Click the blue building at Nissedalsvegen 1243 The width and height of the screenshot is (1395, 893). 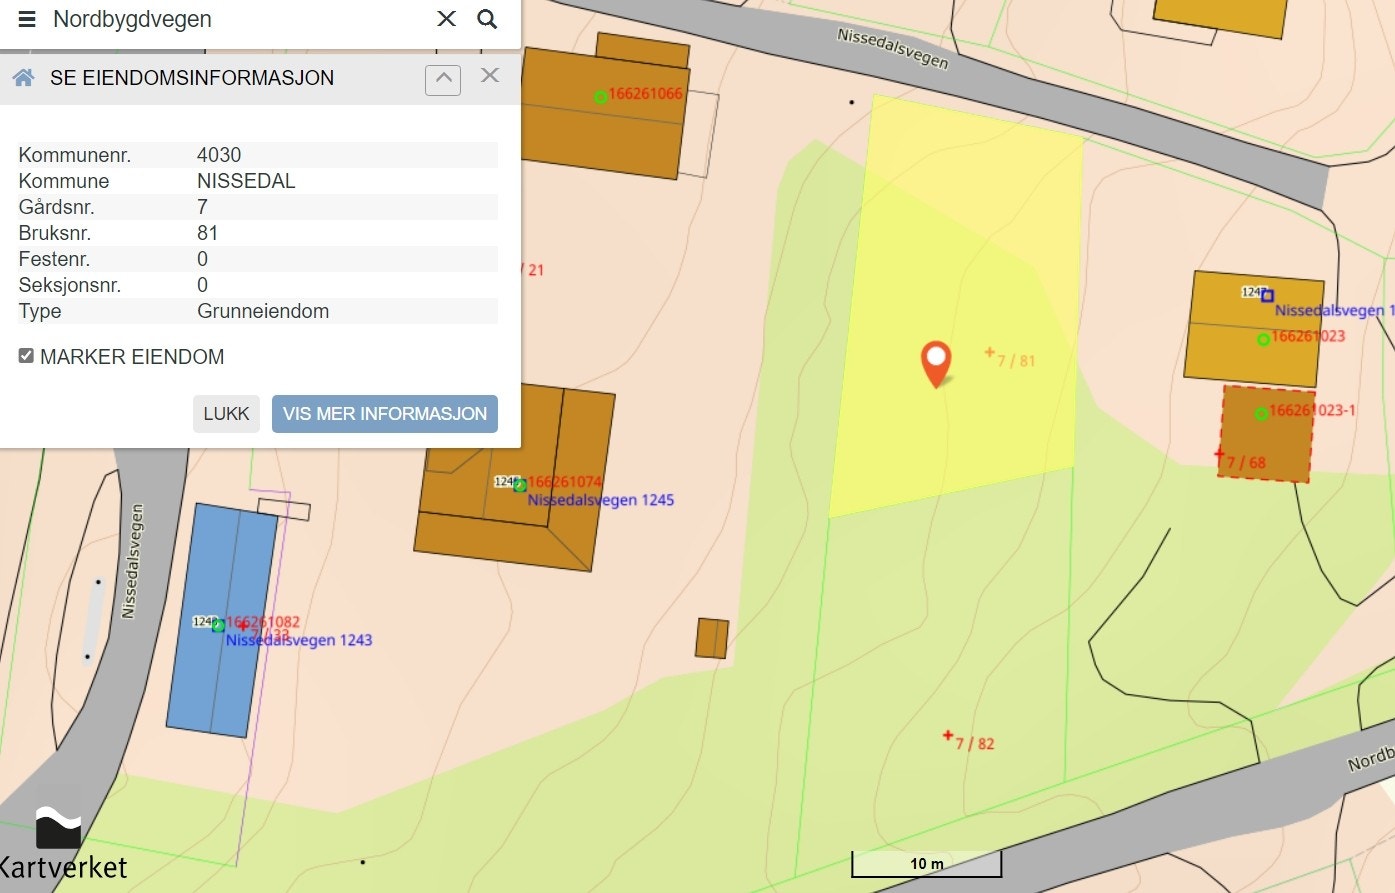[x=222, y=620]
